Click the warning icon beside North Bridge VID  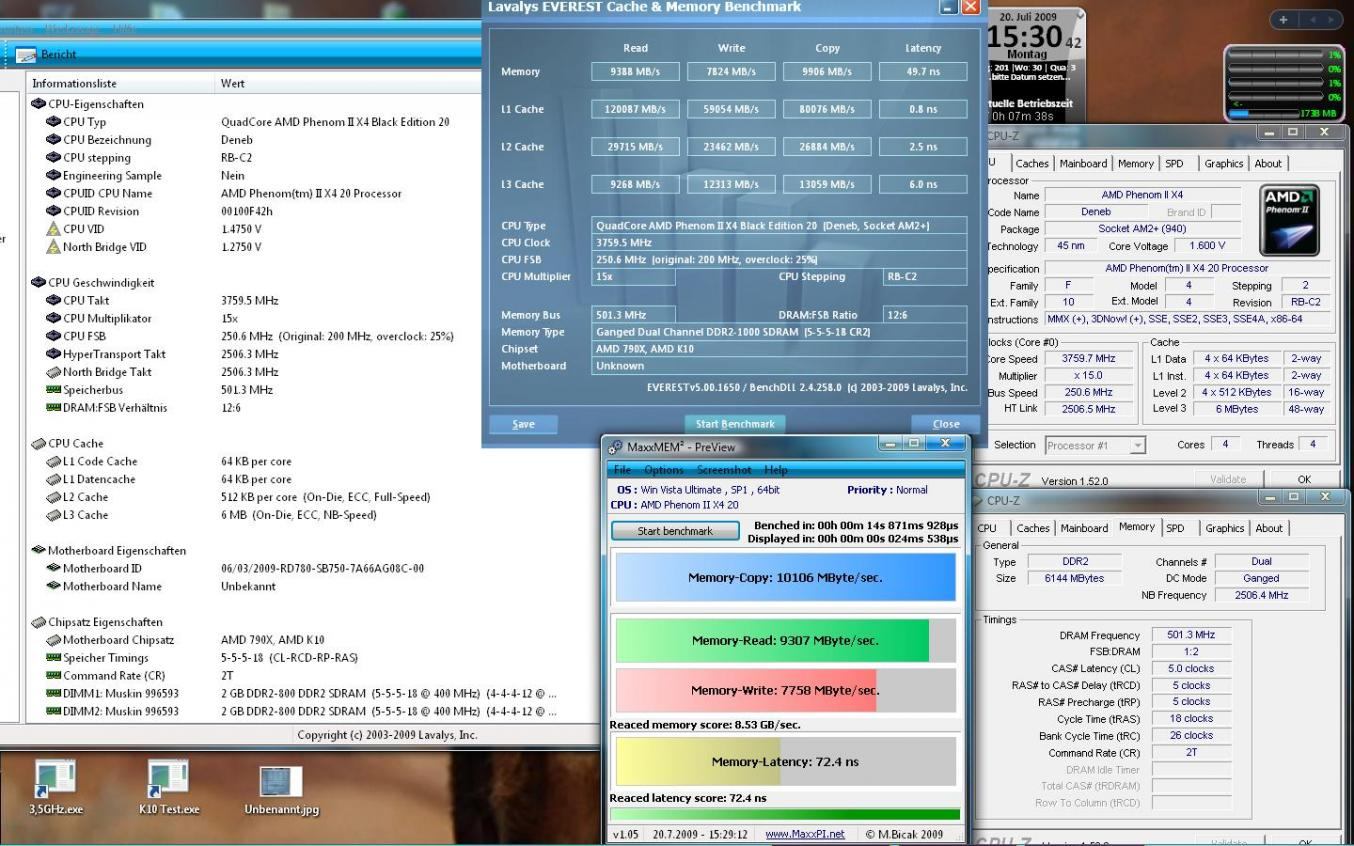(53, 247)
